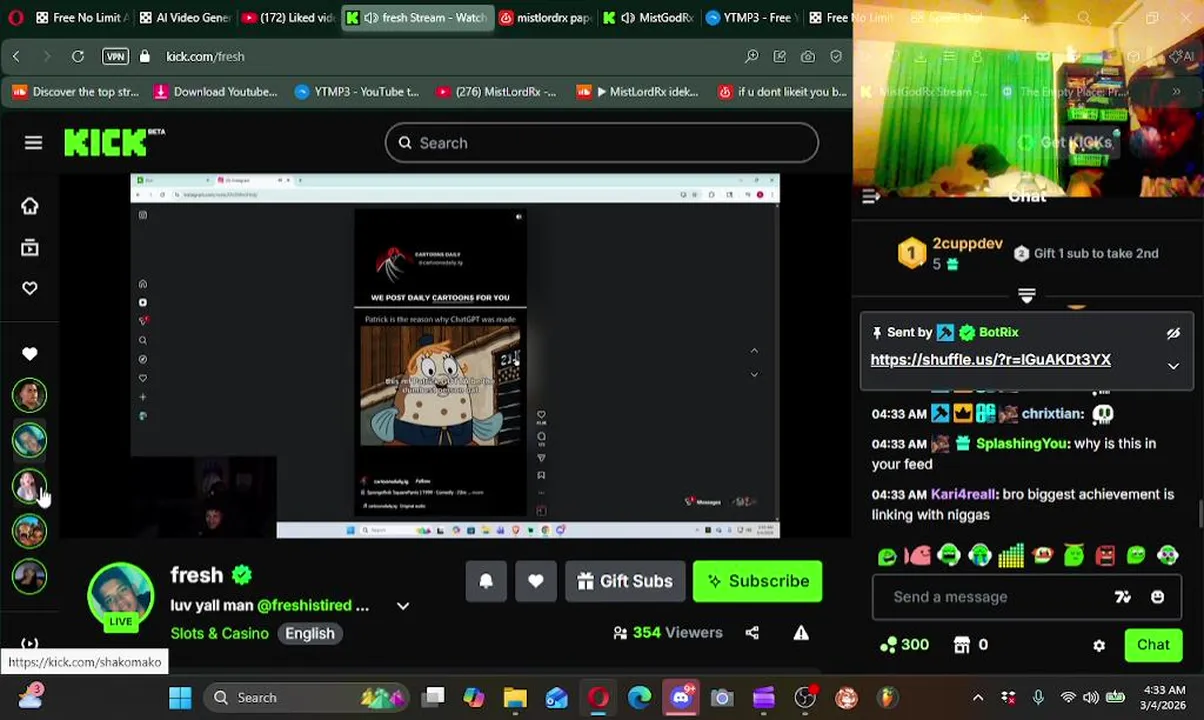Expand the stream title chevron
The width and height of the screenshot is (1204, 720).
(x=403, y=606)
